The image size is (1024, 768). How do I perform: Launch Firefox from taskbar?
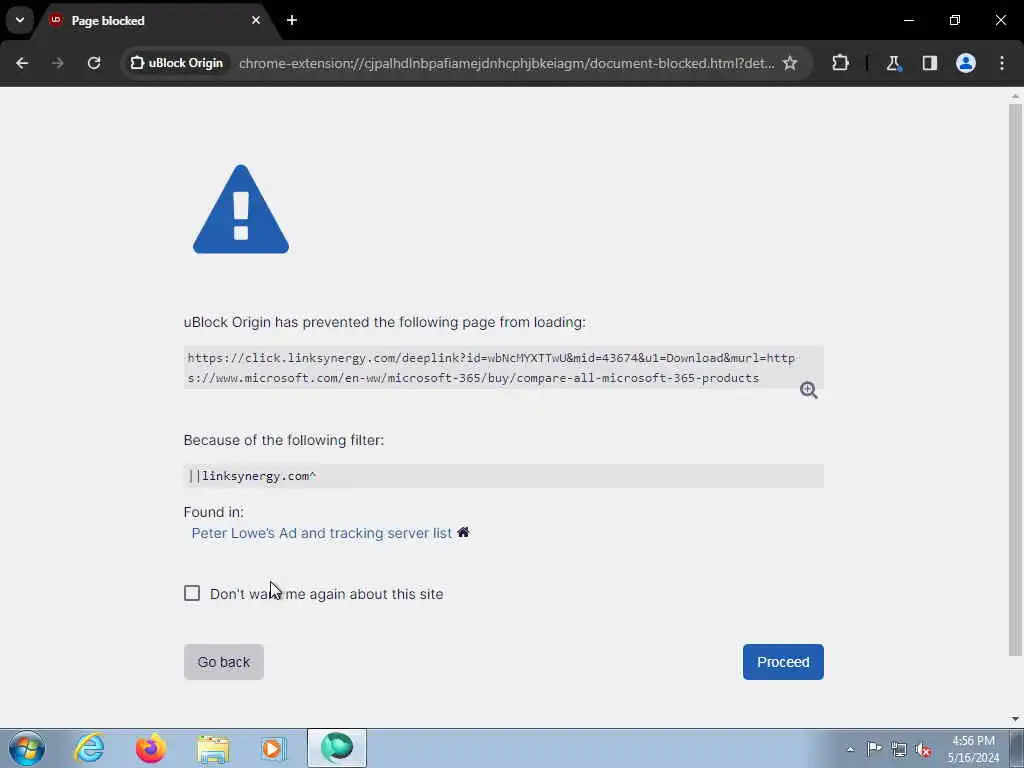[151, 748]
